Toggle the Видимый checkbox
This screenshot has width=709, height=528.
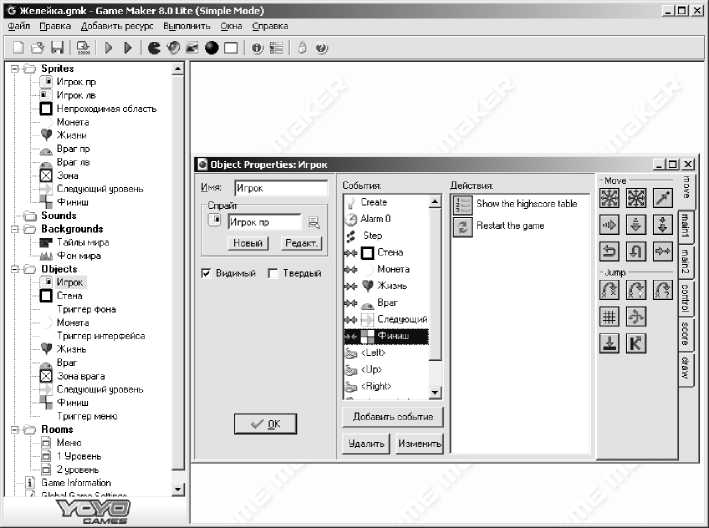pyautogui.click(x=206, y=273)
